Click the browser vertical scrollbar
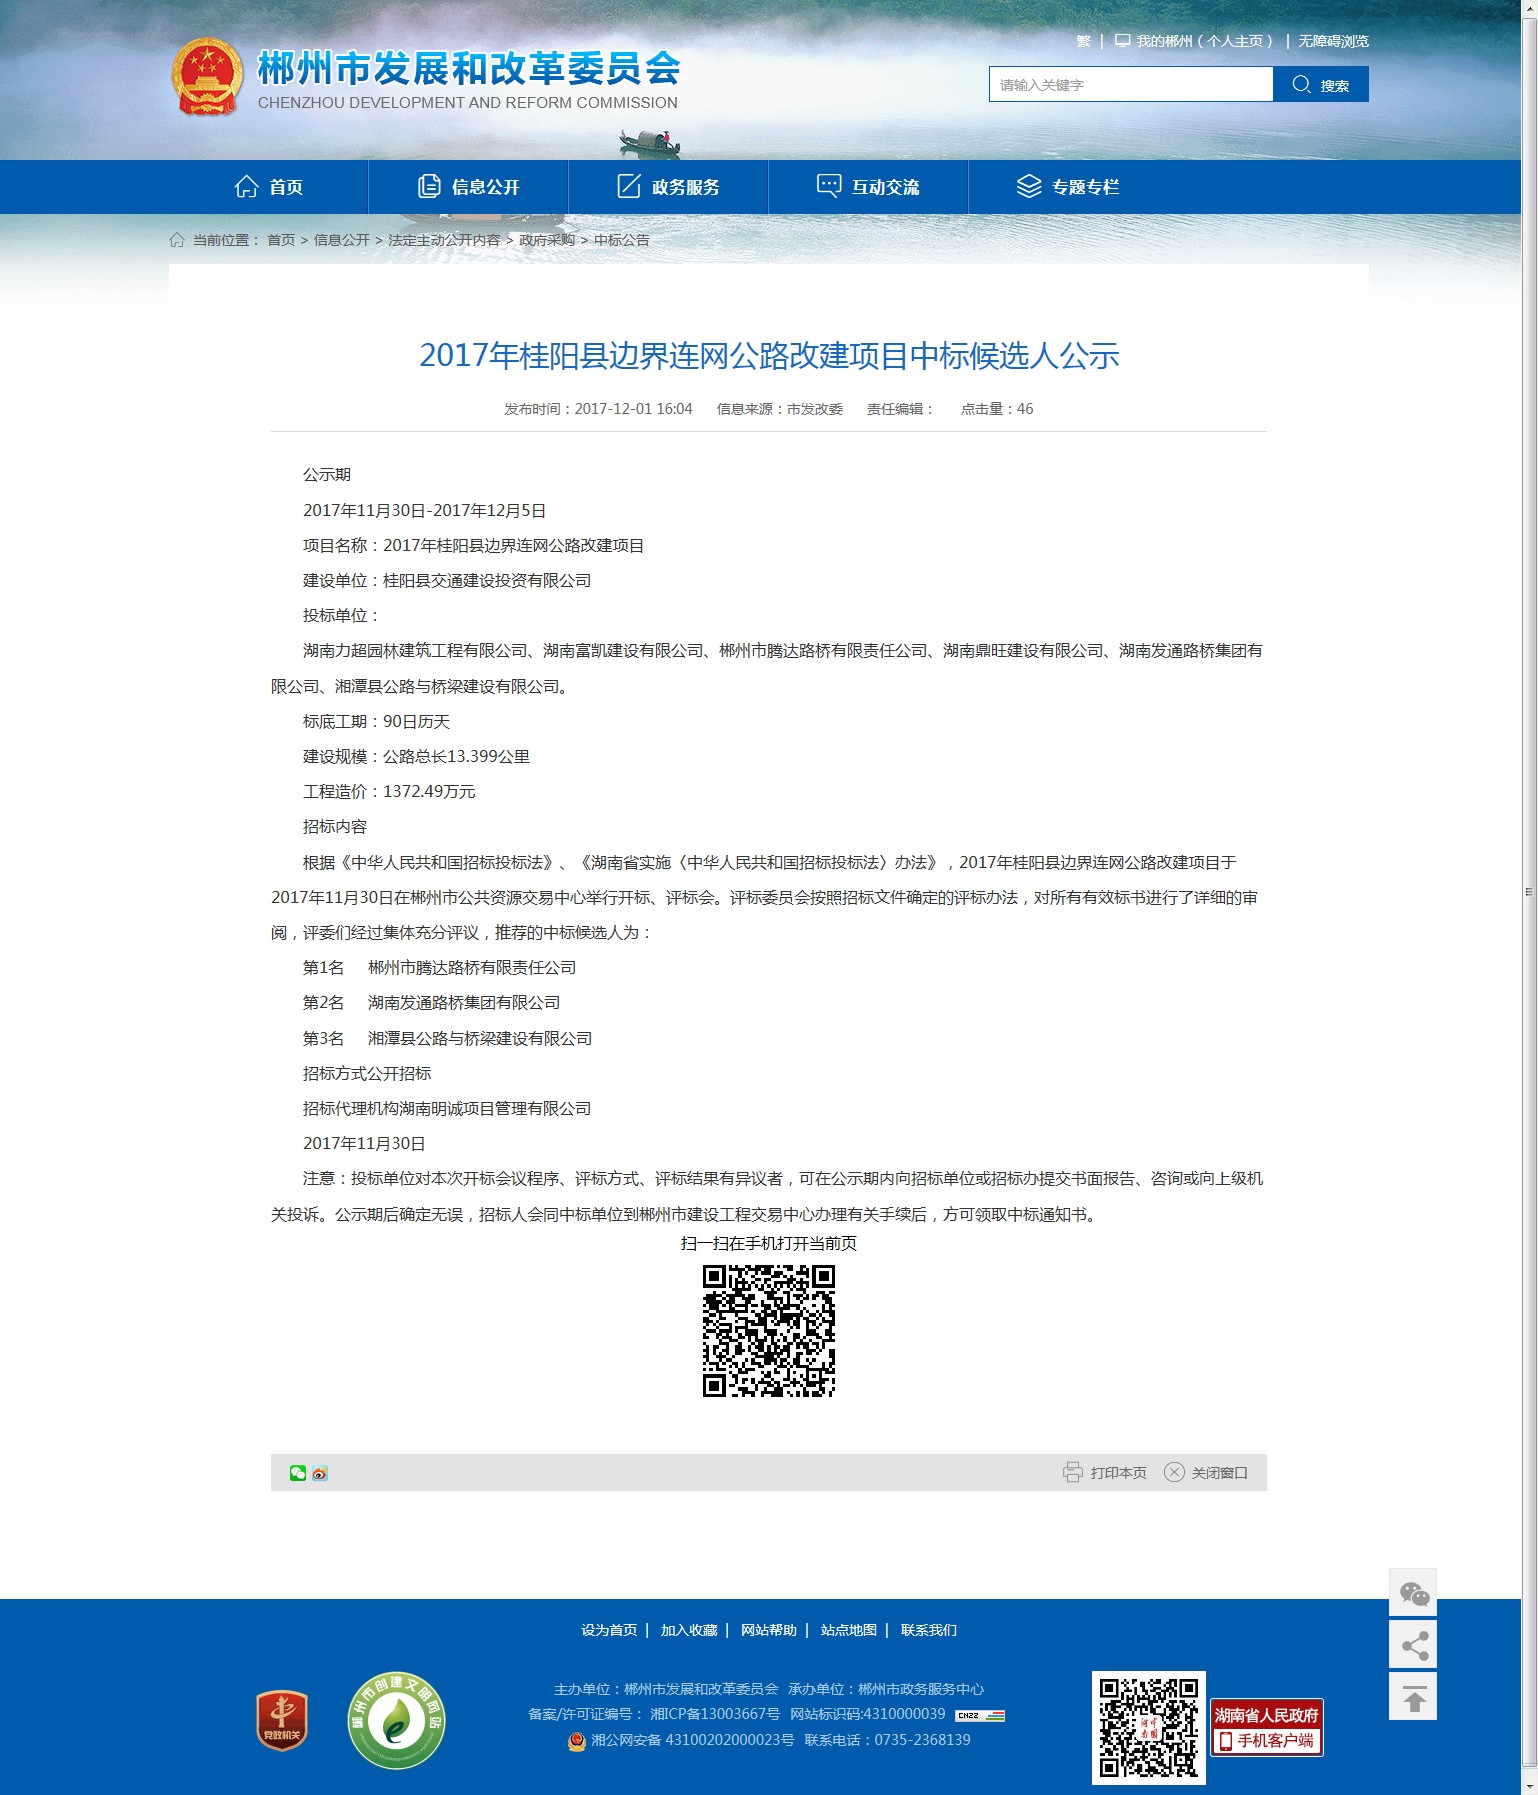 tap(1529, 890)
